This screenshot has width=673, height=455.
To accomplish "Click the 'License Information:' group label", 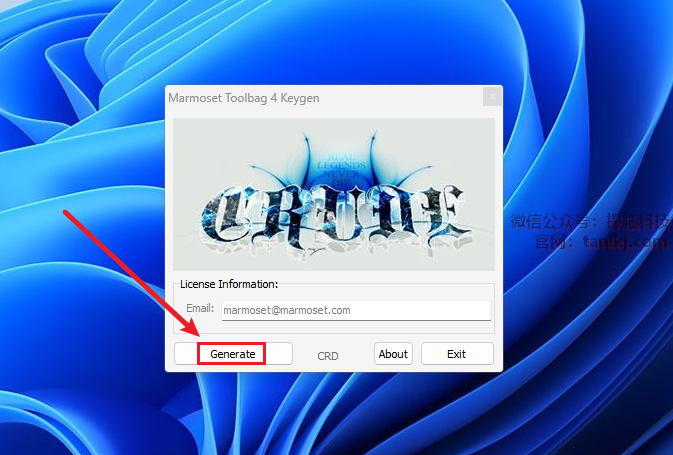I will (x=229, y=284).
